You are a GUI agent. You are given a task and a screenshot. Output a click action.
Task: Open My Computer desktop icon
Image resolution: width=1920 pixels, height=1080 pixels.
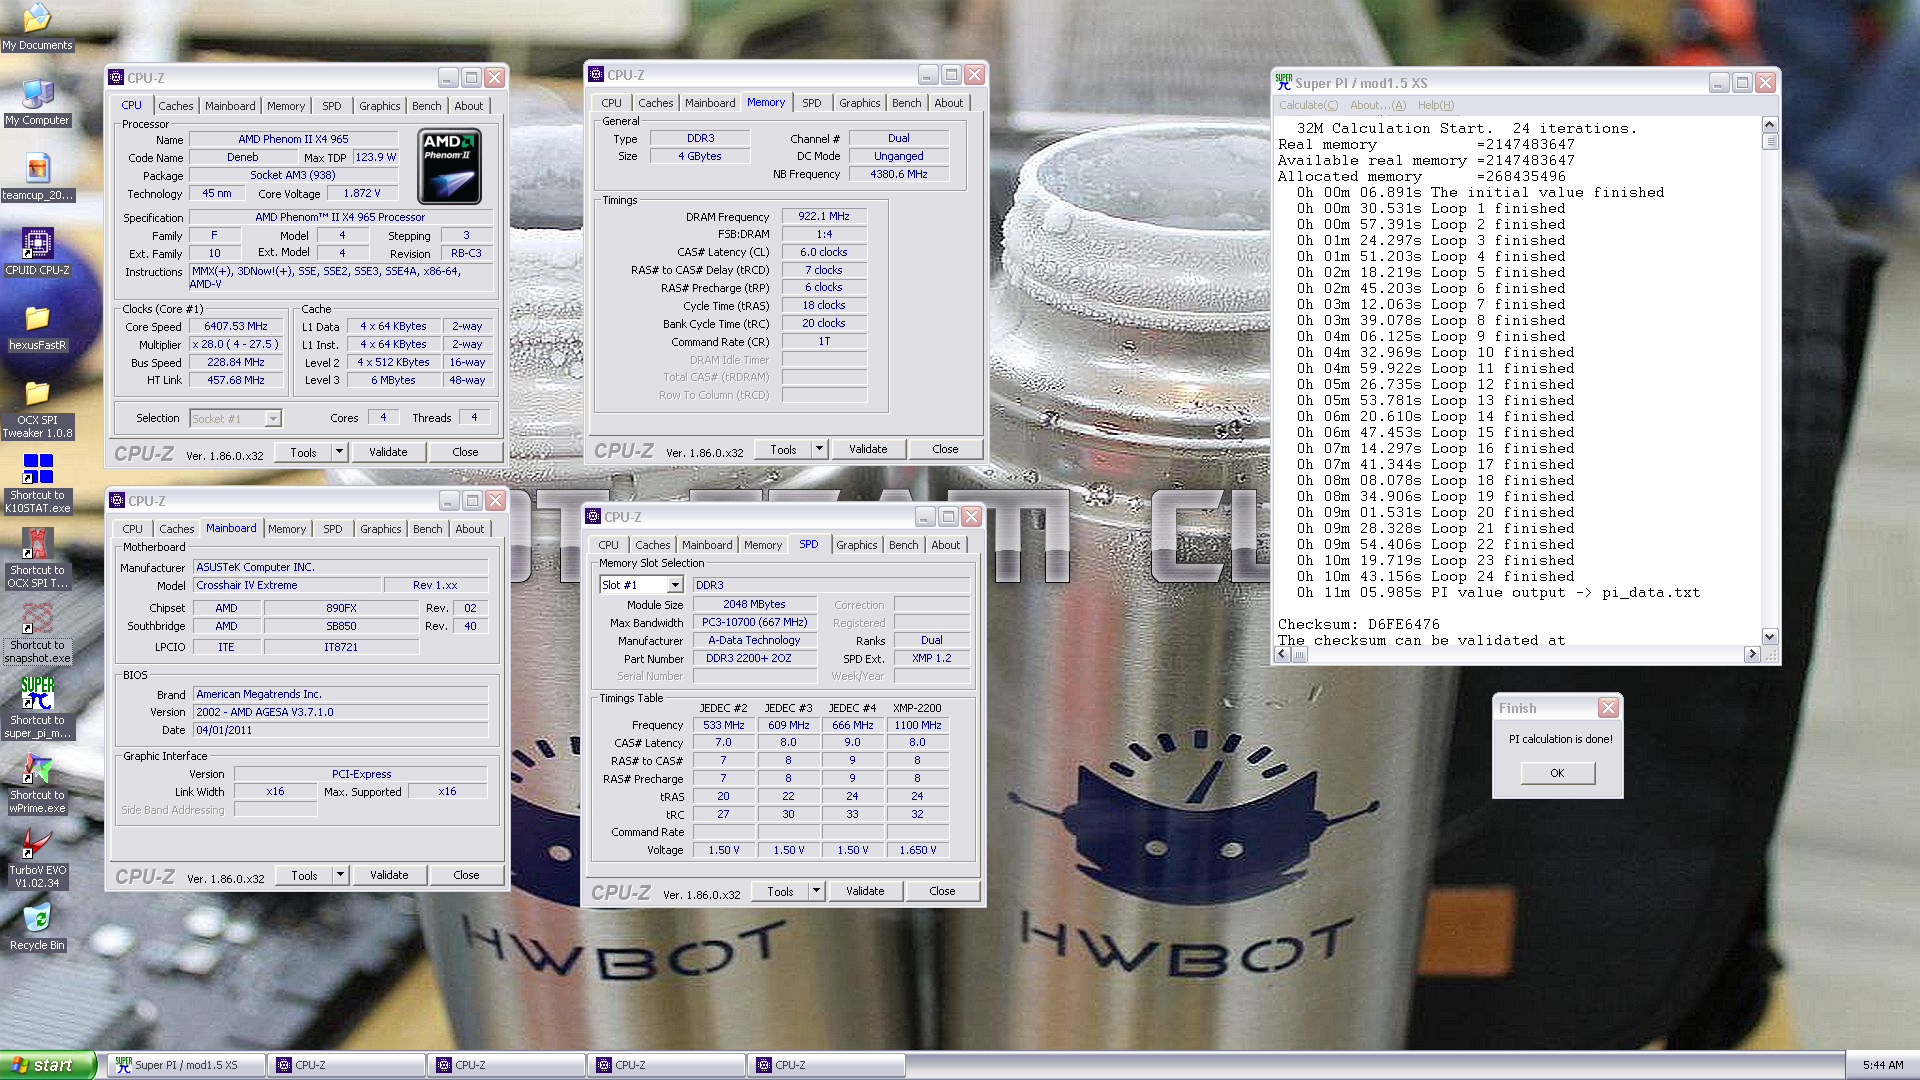click(x=37, y=102)
